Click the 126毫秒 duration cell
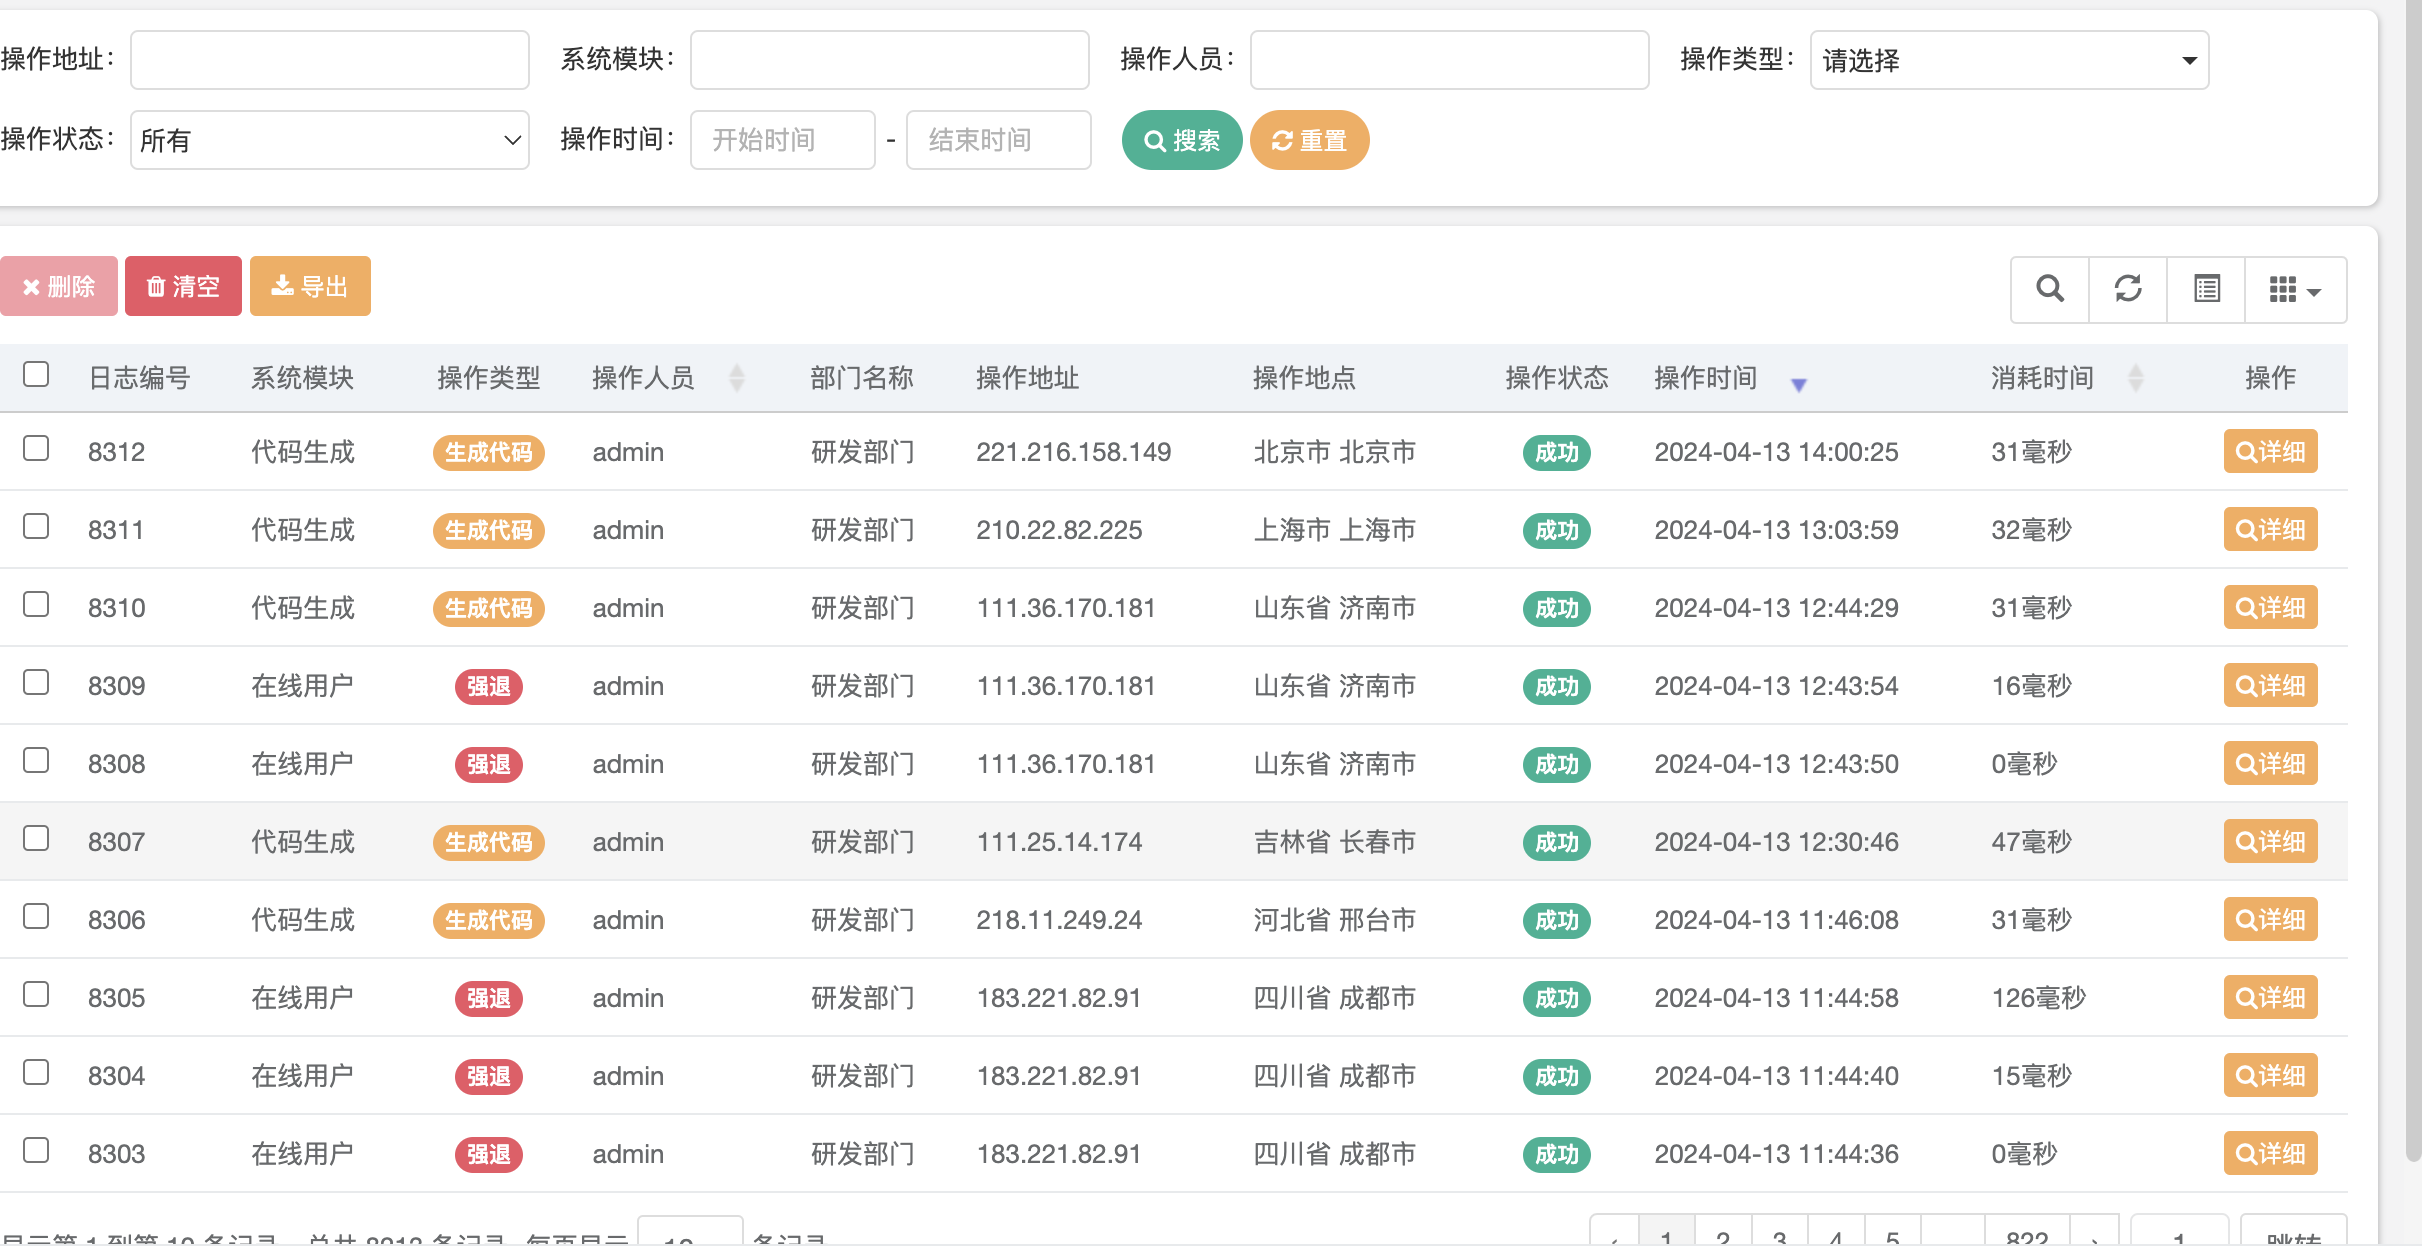 coord(2038,998)
